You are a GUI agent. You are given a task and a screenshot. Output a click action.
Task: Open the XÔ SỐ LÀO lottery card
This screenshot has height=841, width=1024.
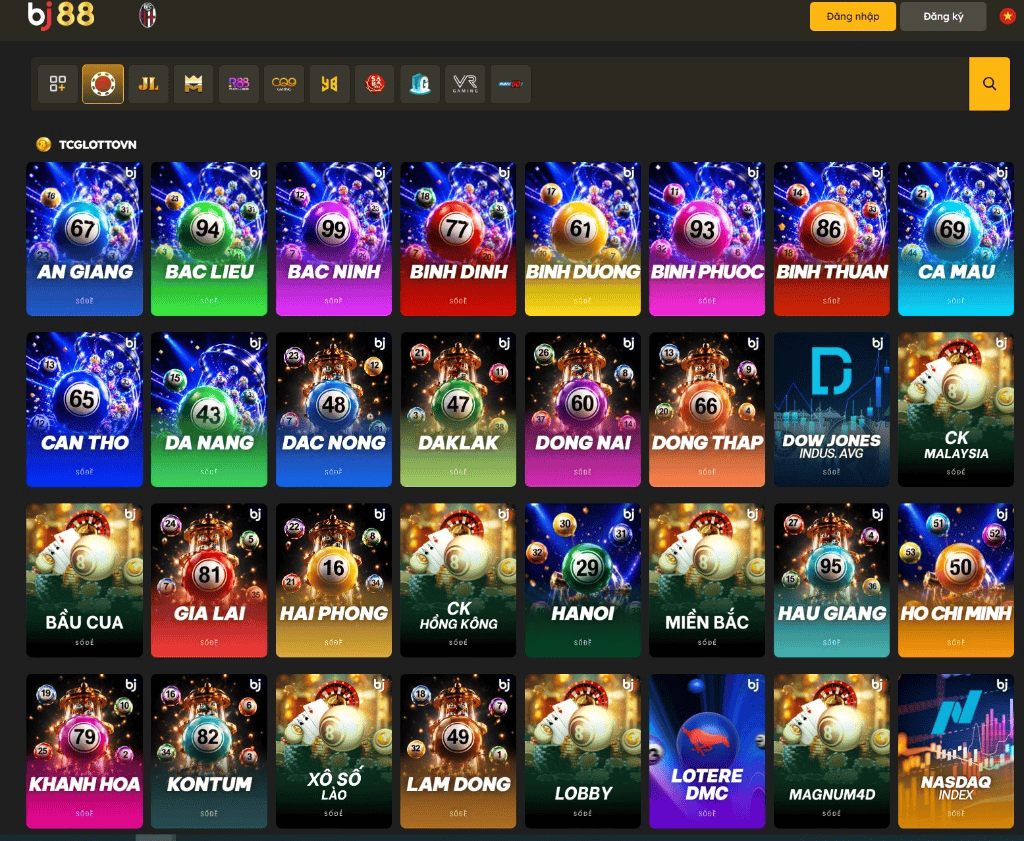(x=334, y=752)
